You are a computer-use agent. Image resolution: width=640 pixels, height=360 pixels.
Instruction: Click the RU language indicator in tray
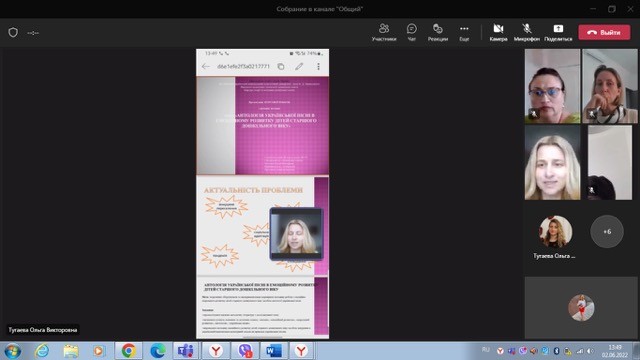point(485,349)
